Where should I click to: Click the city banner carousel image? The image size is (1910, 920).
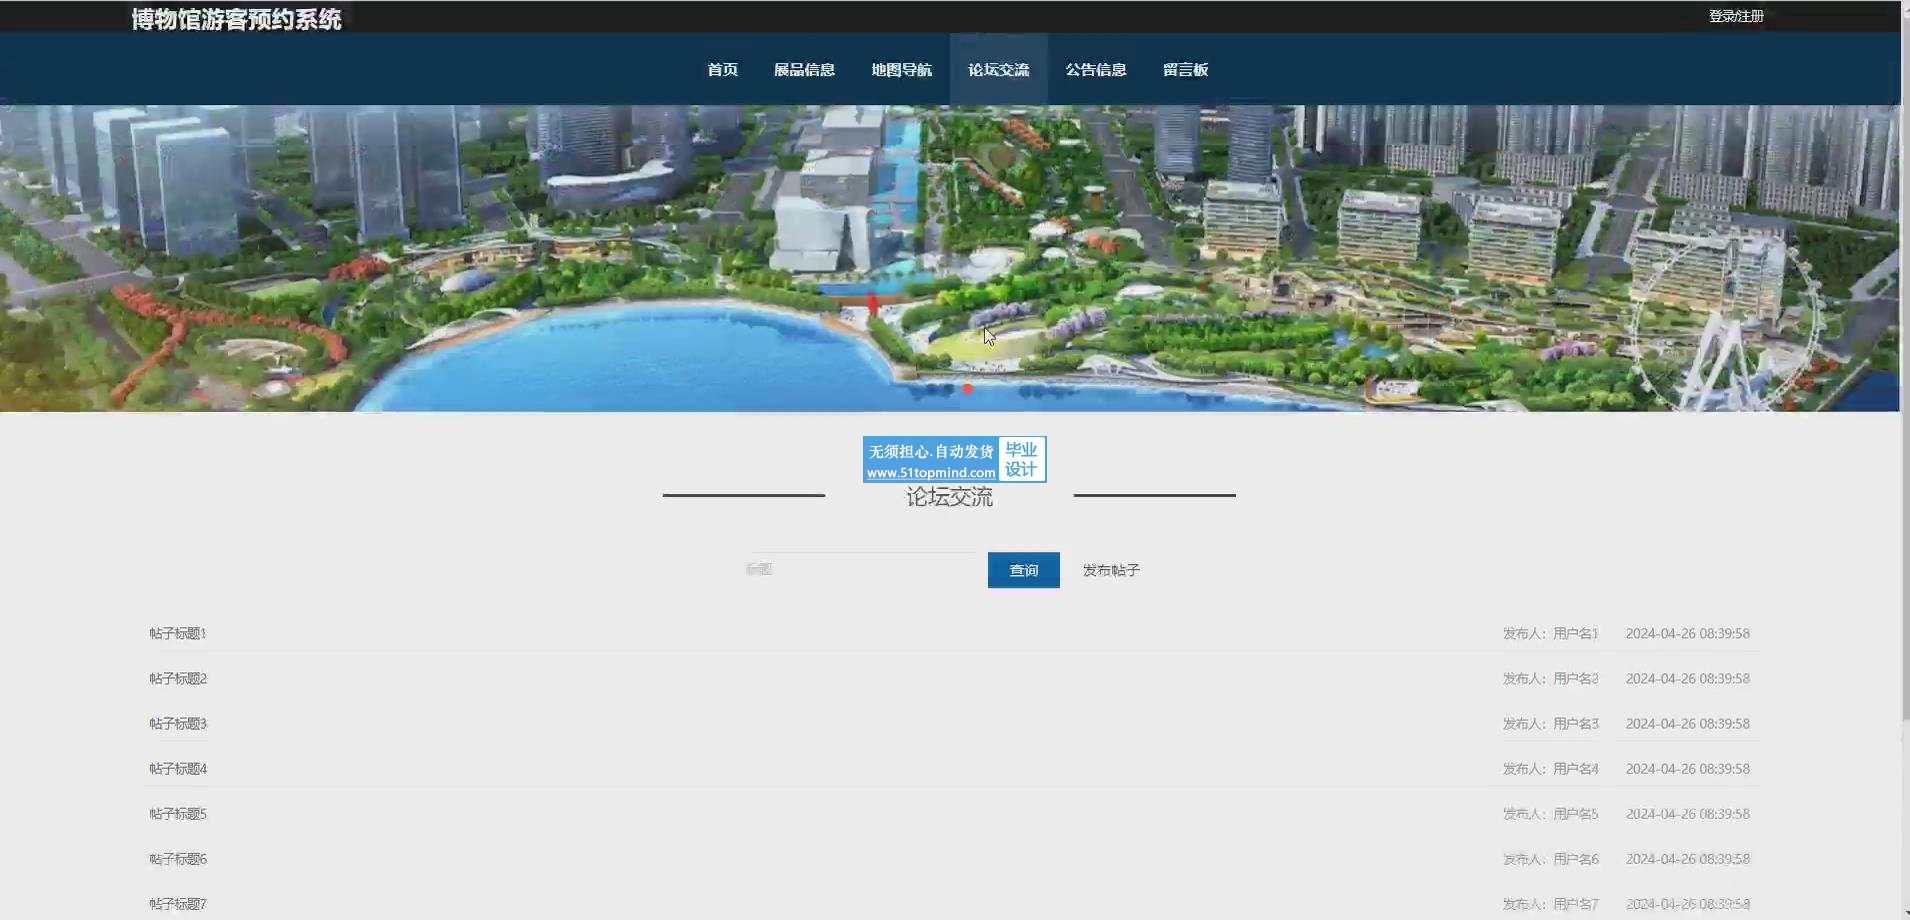pyautogui.click(x=950, y=258)
